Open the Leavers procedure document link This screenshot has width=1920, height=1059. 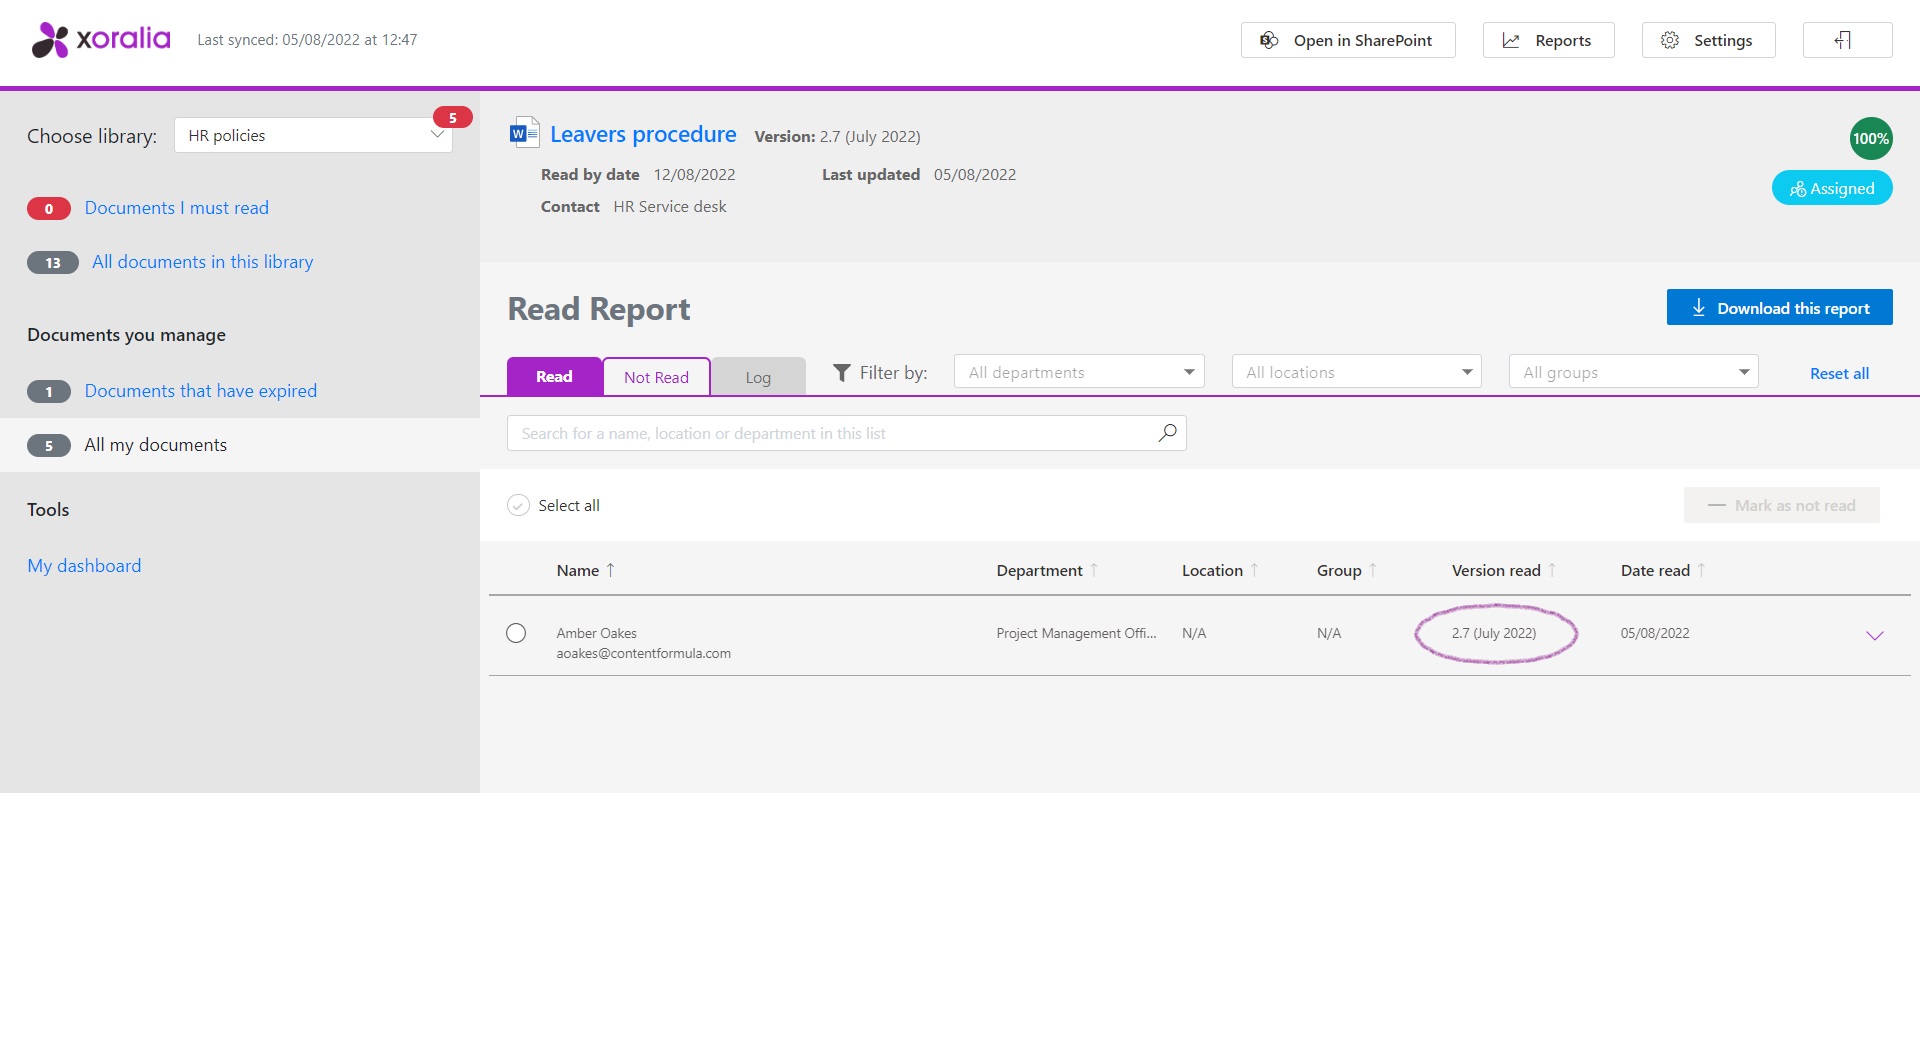[643, 134]
